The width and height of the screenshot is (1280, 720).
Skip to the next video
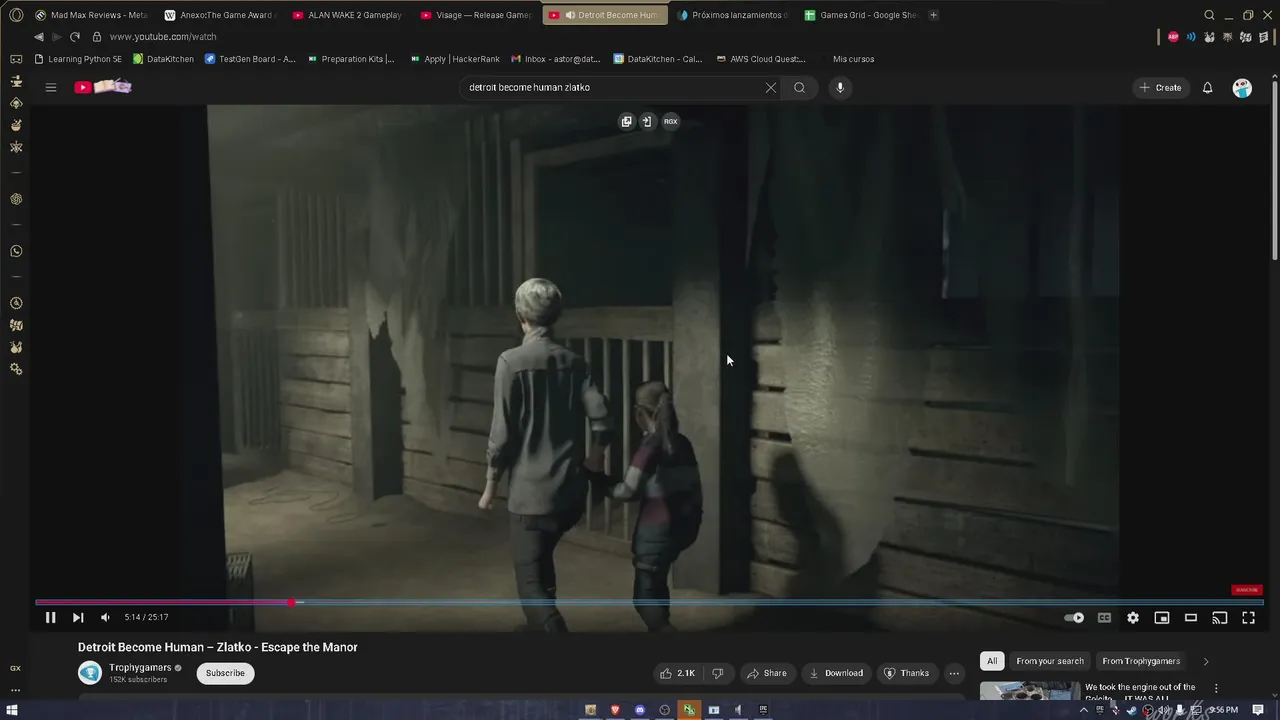78,618
